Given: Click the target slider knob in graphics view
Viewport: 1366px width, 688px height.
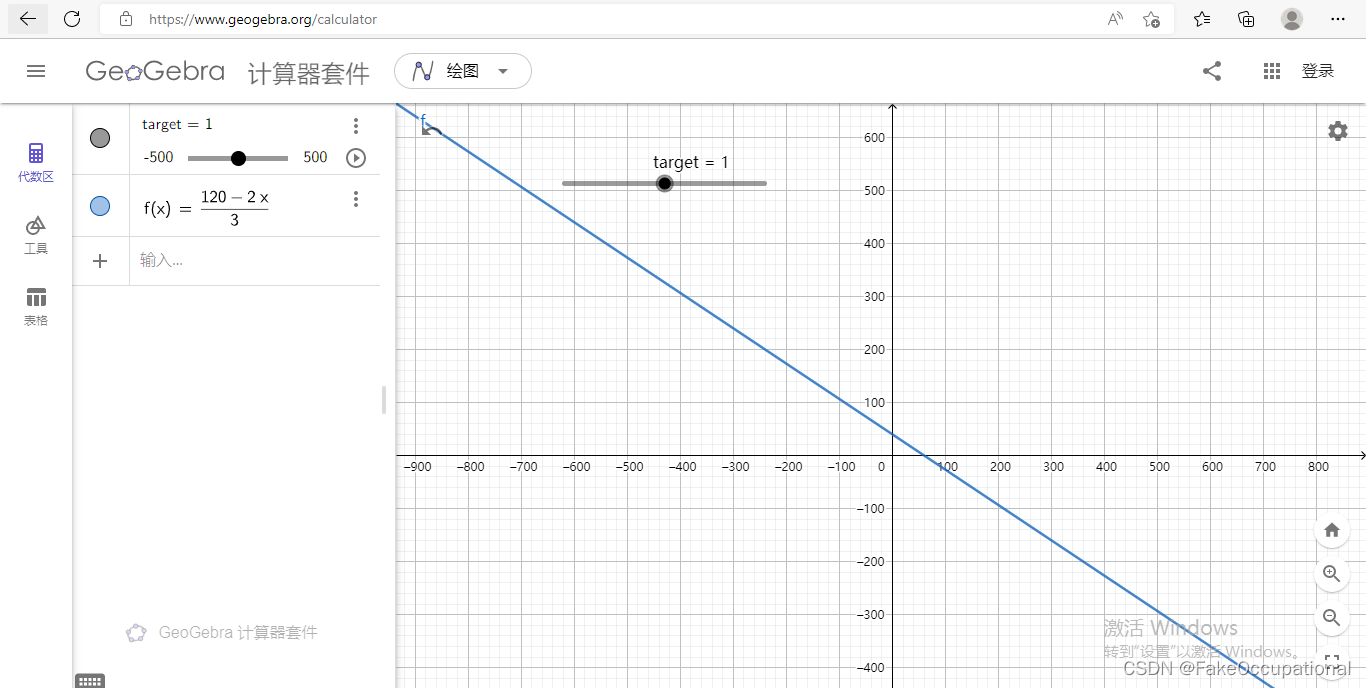Looking at the screenshot, I should pyautogui.click(x=664, y=183).
